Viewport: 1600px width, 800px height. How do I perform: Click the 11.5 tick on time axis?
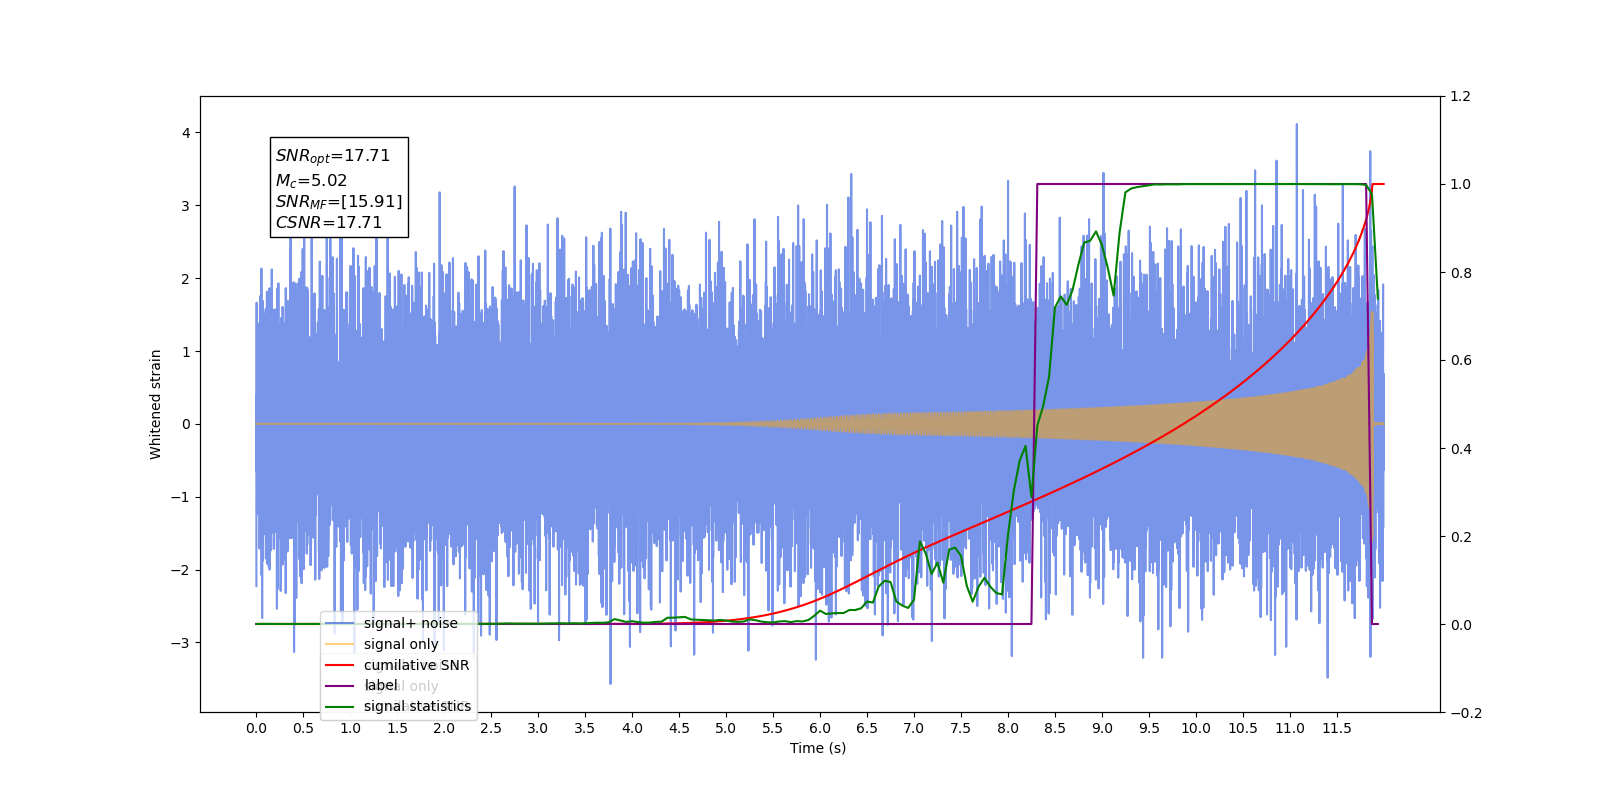click(1337, 728)
